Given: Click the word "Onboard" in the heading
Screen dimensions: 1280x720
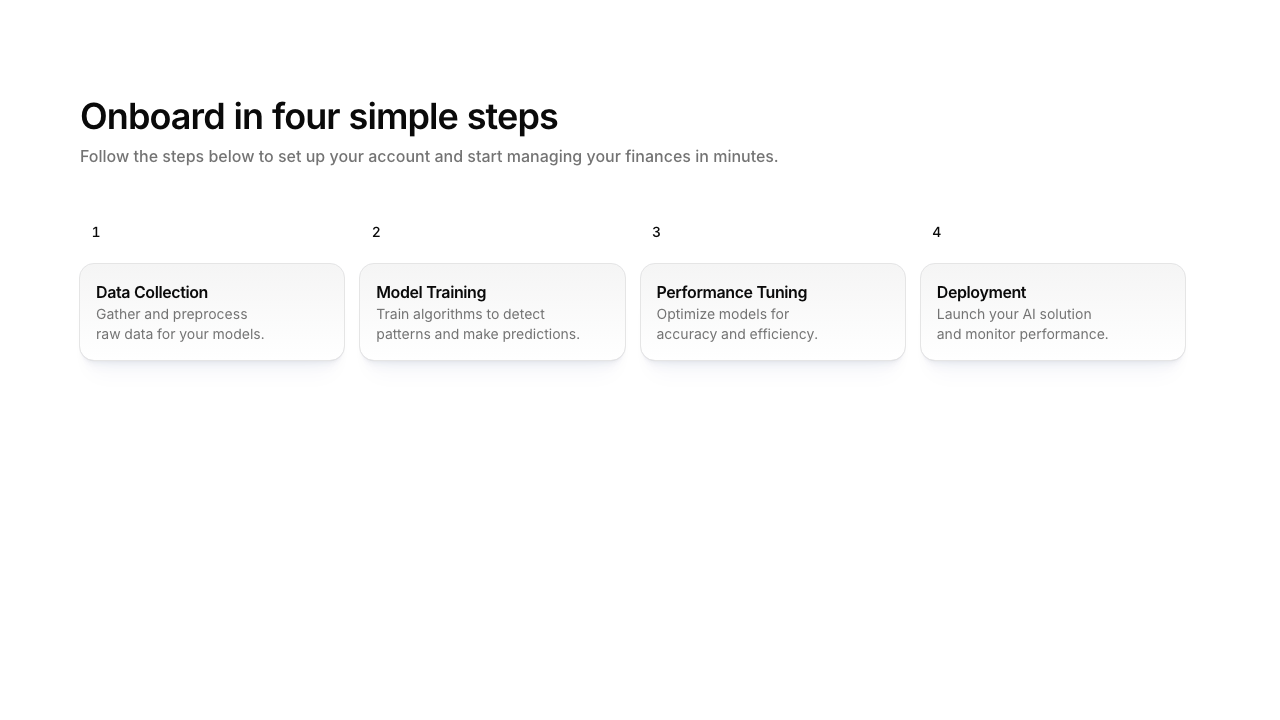Looking at the screenshot, I should tap(152, 117).
